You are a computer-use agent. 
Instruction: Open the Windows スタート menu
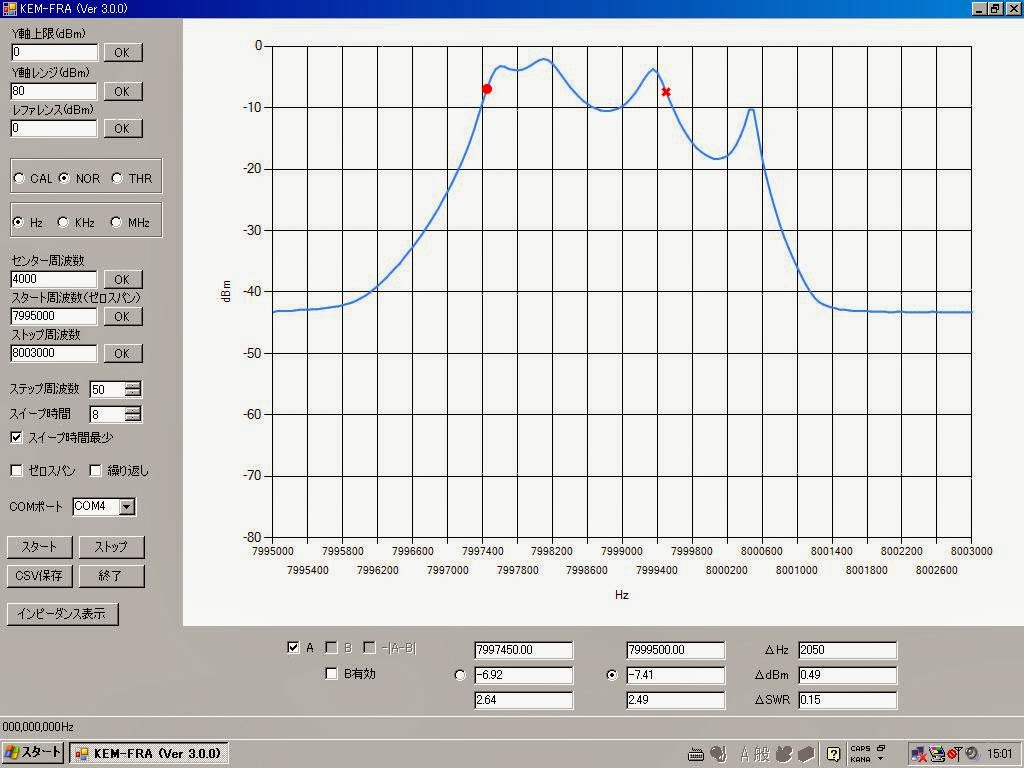30,752
